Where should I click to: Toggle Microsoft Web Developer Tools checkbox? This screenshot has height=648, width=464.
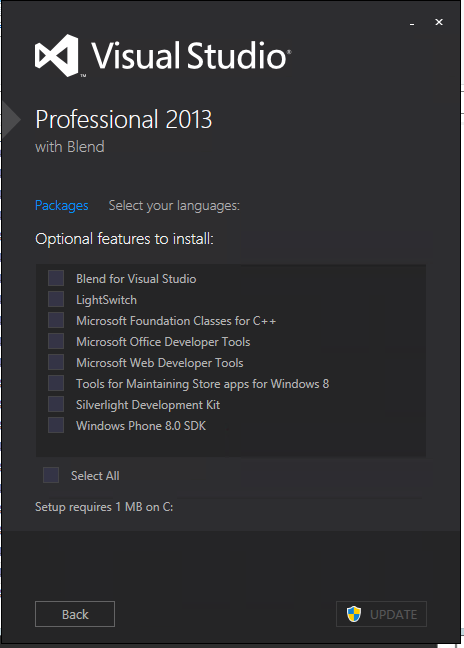tap(56, 362)
